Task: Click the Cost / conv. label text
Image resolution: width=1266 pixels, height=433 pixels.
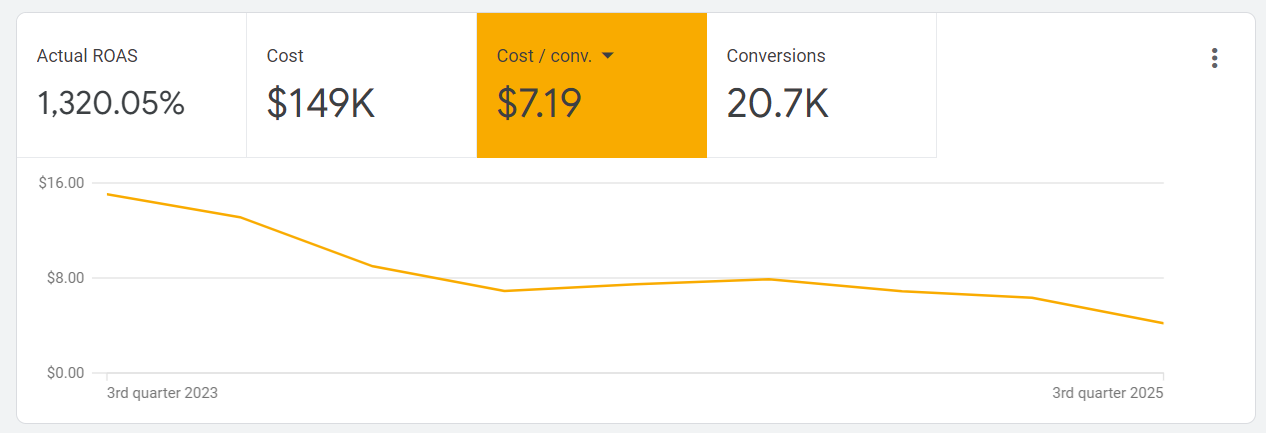Action: 544,56
